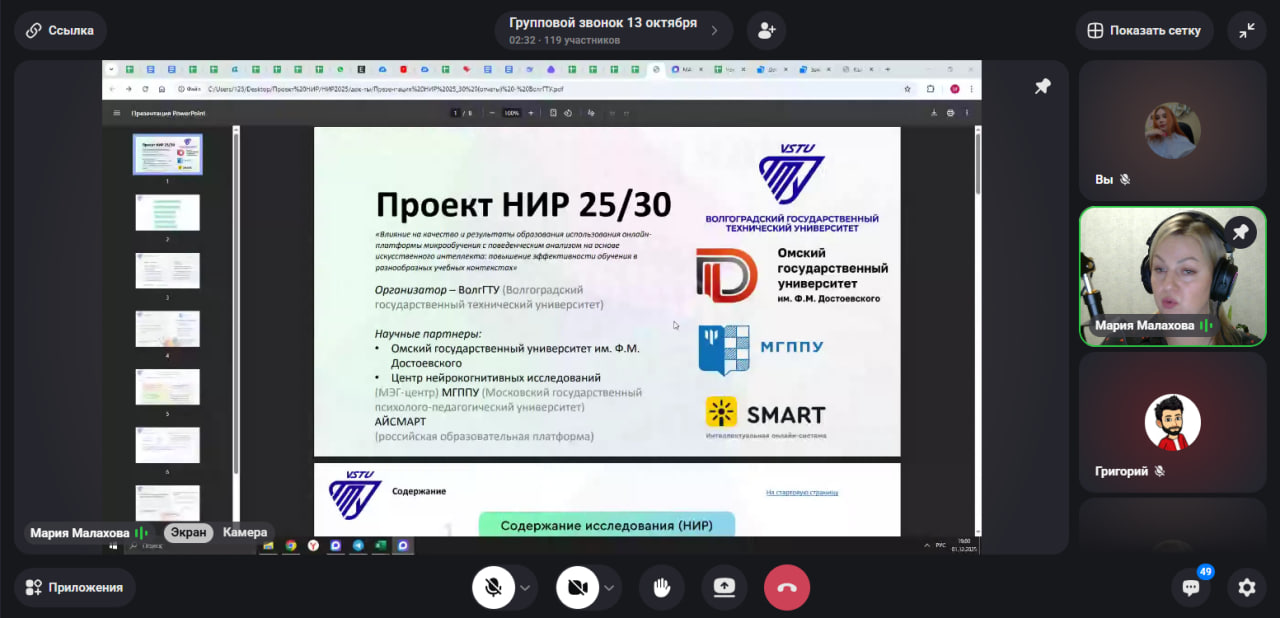
Task: Open call settings gear icon
Action: pos(1246,588)
